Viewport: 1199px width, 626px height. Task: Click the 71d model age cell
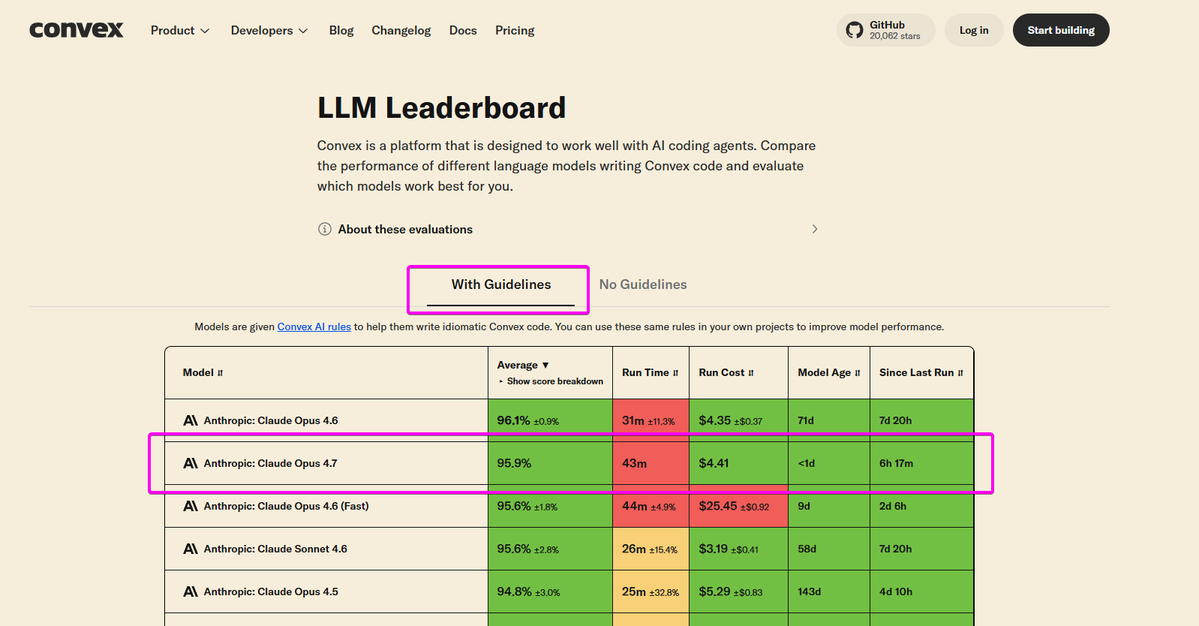[x=829, y=420]
